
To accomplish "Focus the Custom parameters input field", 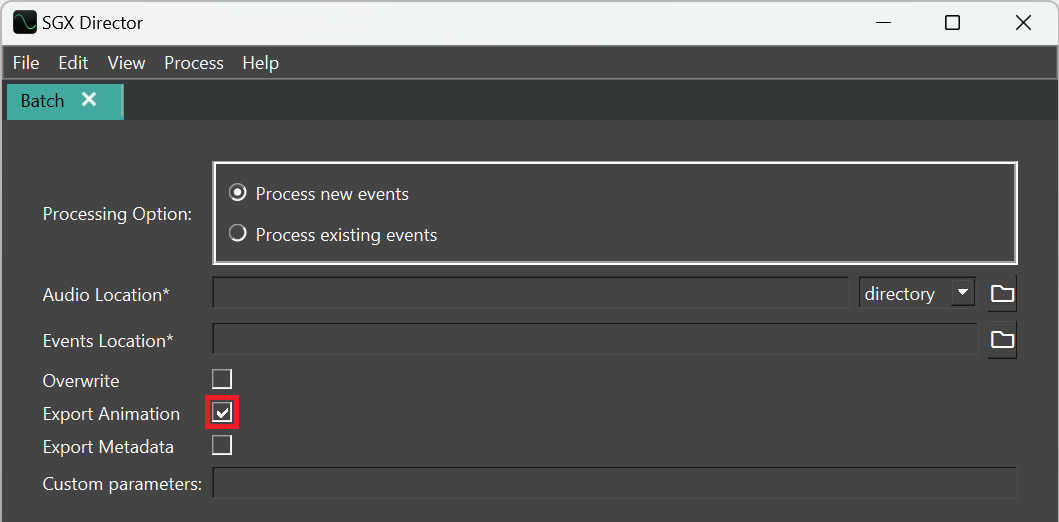I will point(614,483).
